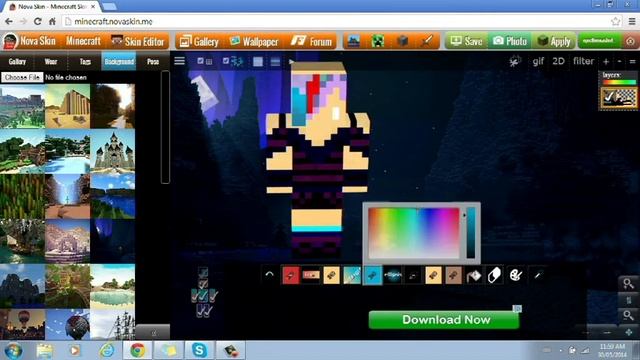This screenshot has width=640, height=360.
Task: Toggle the torso part checkbox in body selector
Action: 203,295
